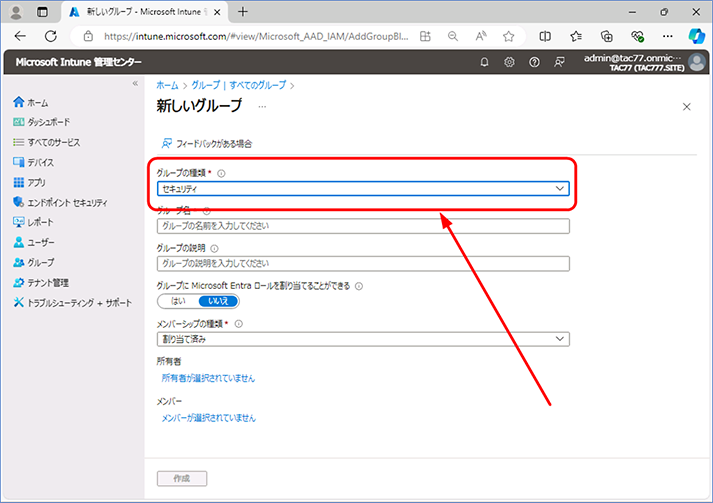Open すべてのサービス in the sidebar

click(46, 142)
